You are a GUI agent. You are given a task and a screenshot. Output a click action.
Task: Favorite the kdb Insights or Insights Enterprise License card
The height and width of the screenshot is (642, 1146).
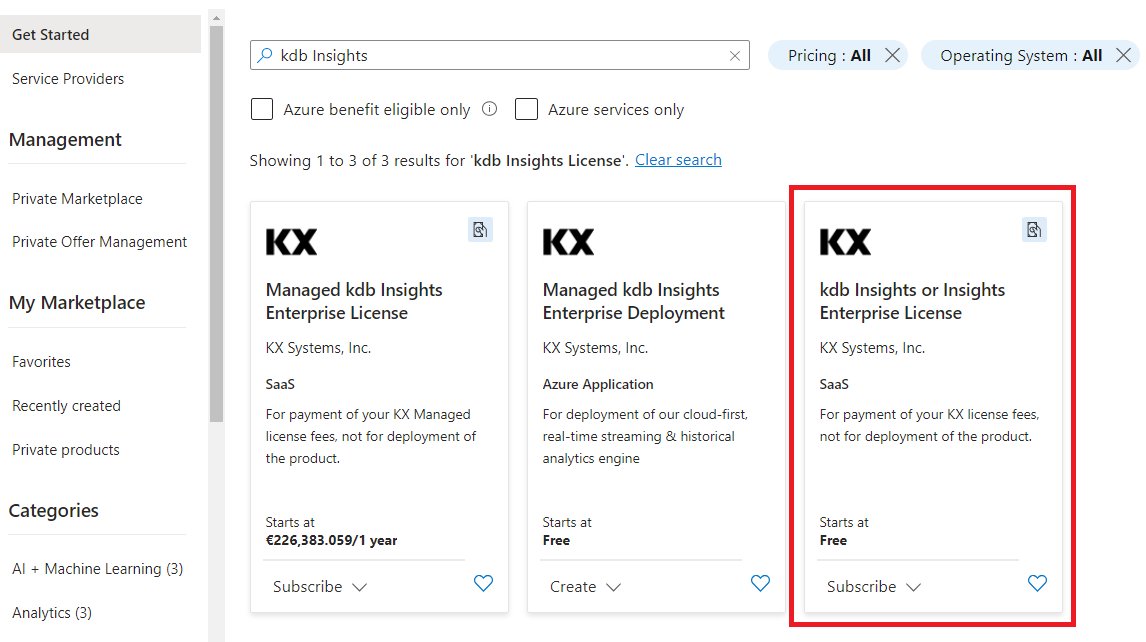point(1037,584)
